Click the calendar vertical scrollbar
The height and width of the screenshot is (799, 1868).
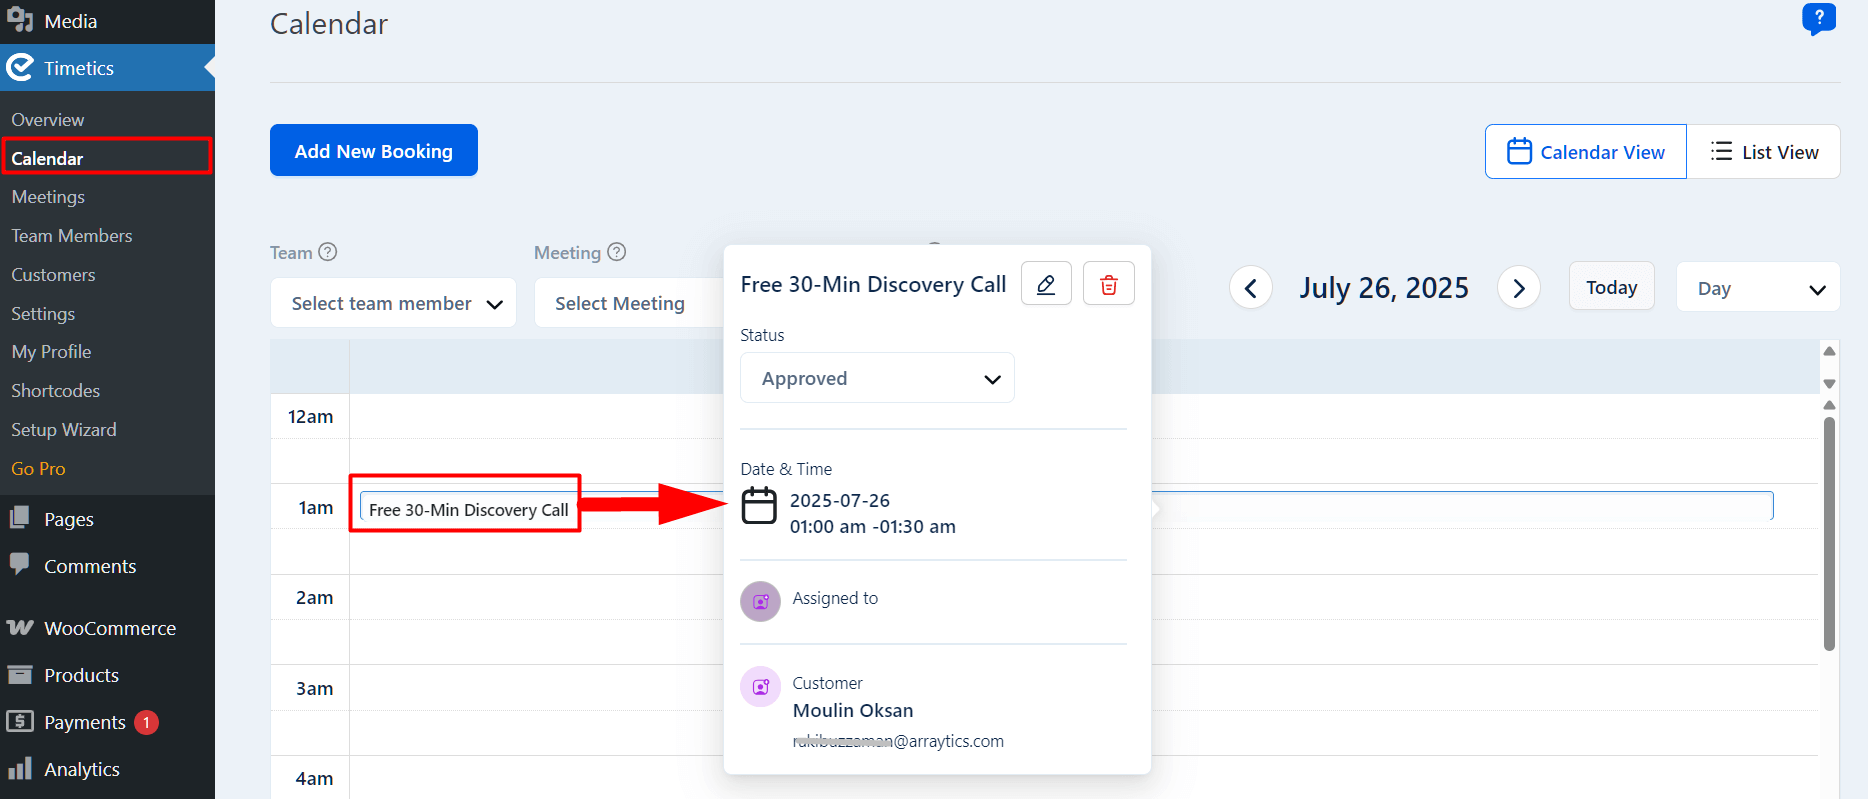point(1829,535)
